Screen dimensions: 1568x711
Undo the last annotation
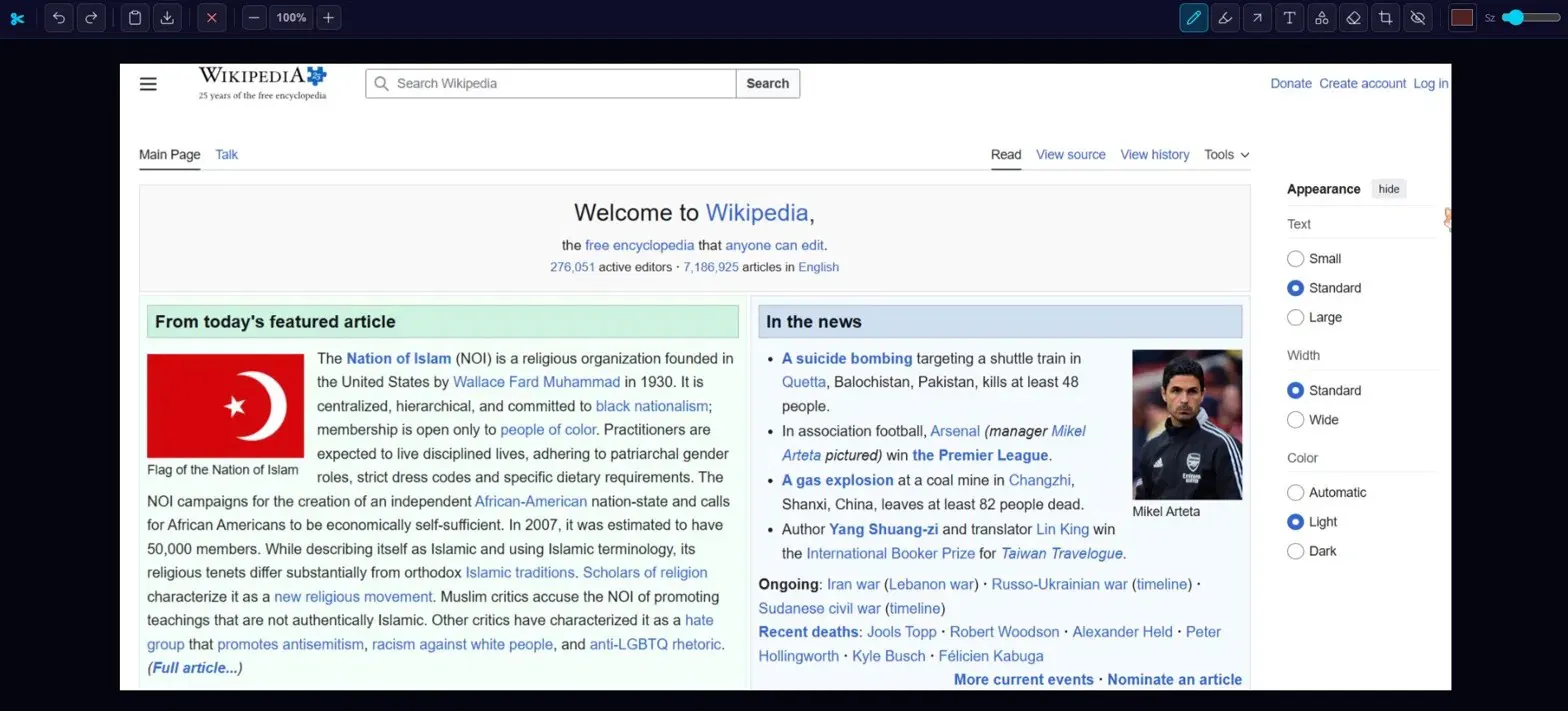59,18
